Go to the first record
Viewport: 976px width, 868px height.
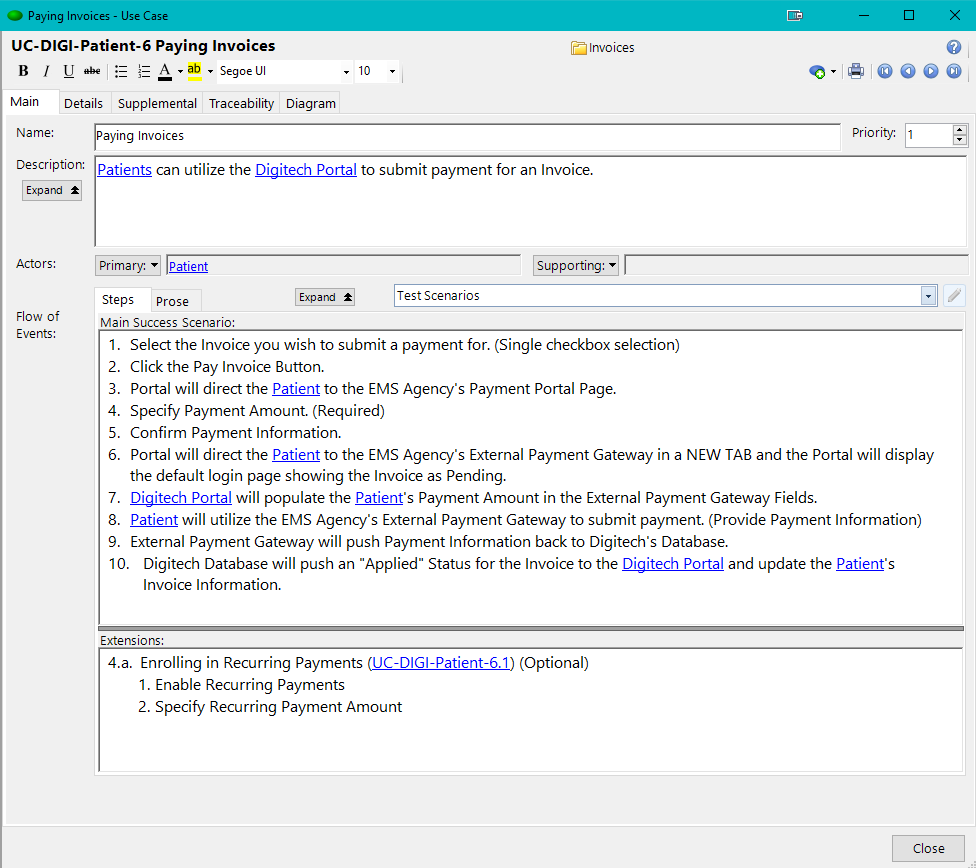[x=884, y=71]
